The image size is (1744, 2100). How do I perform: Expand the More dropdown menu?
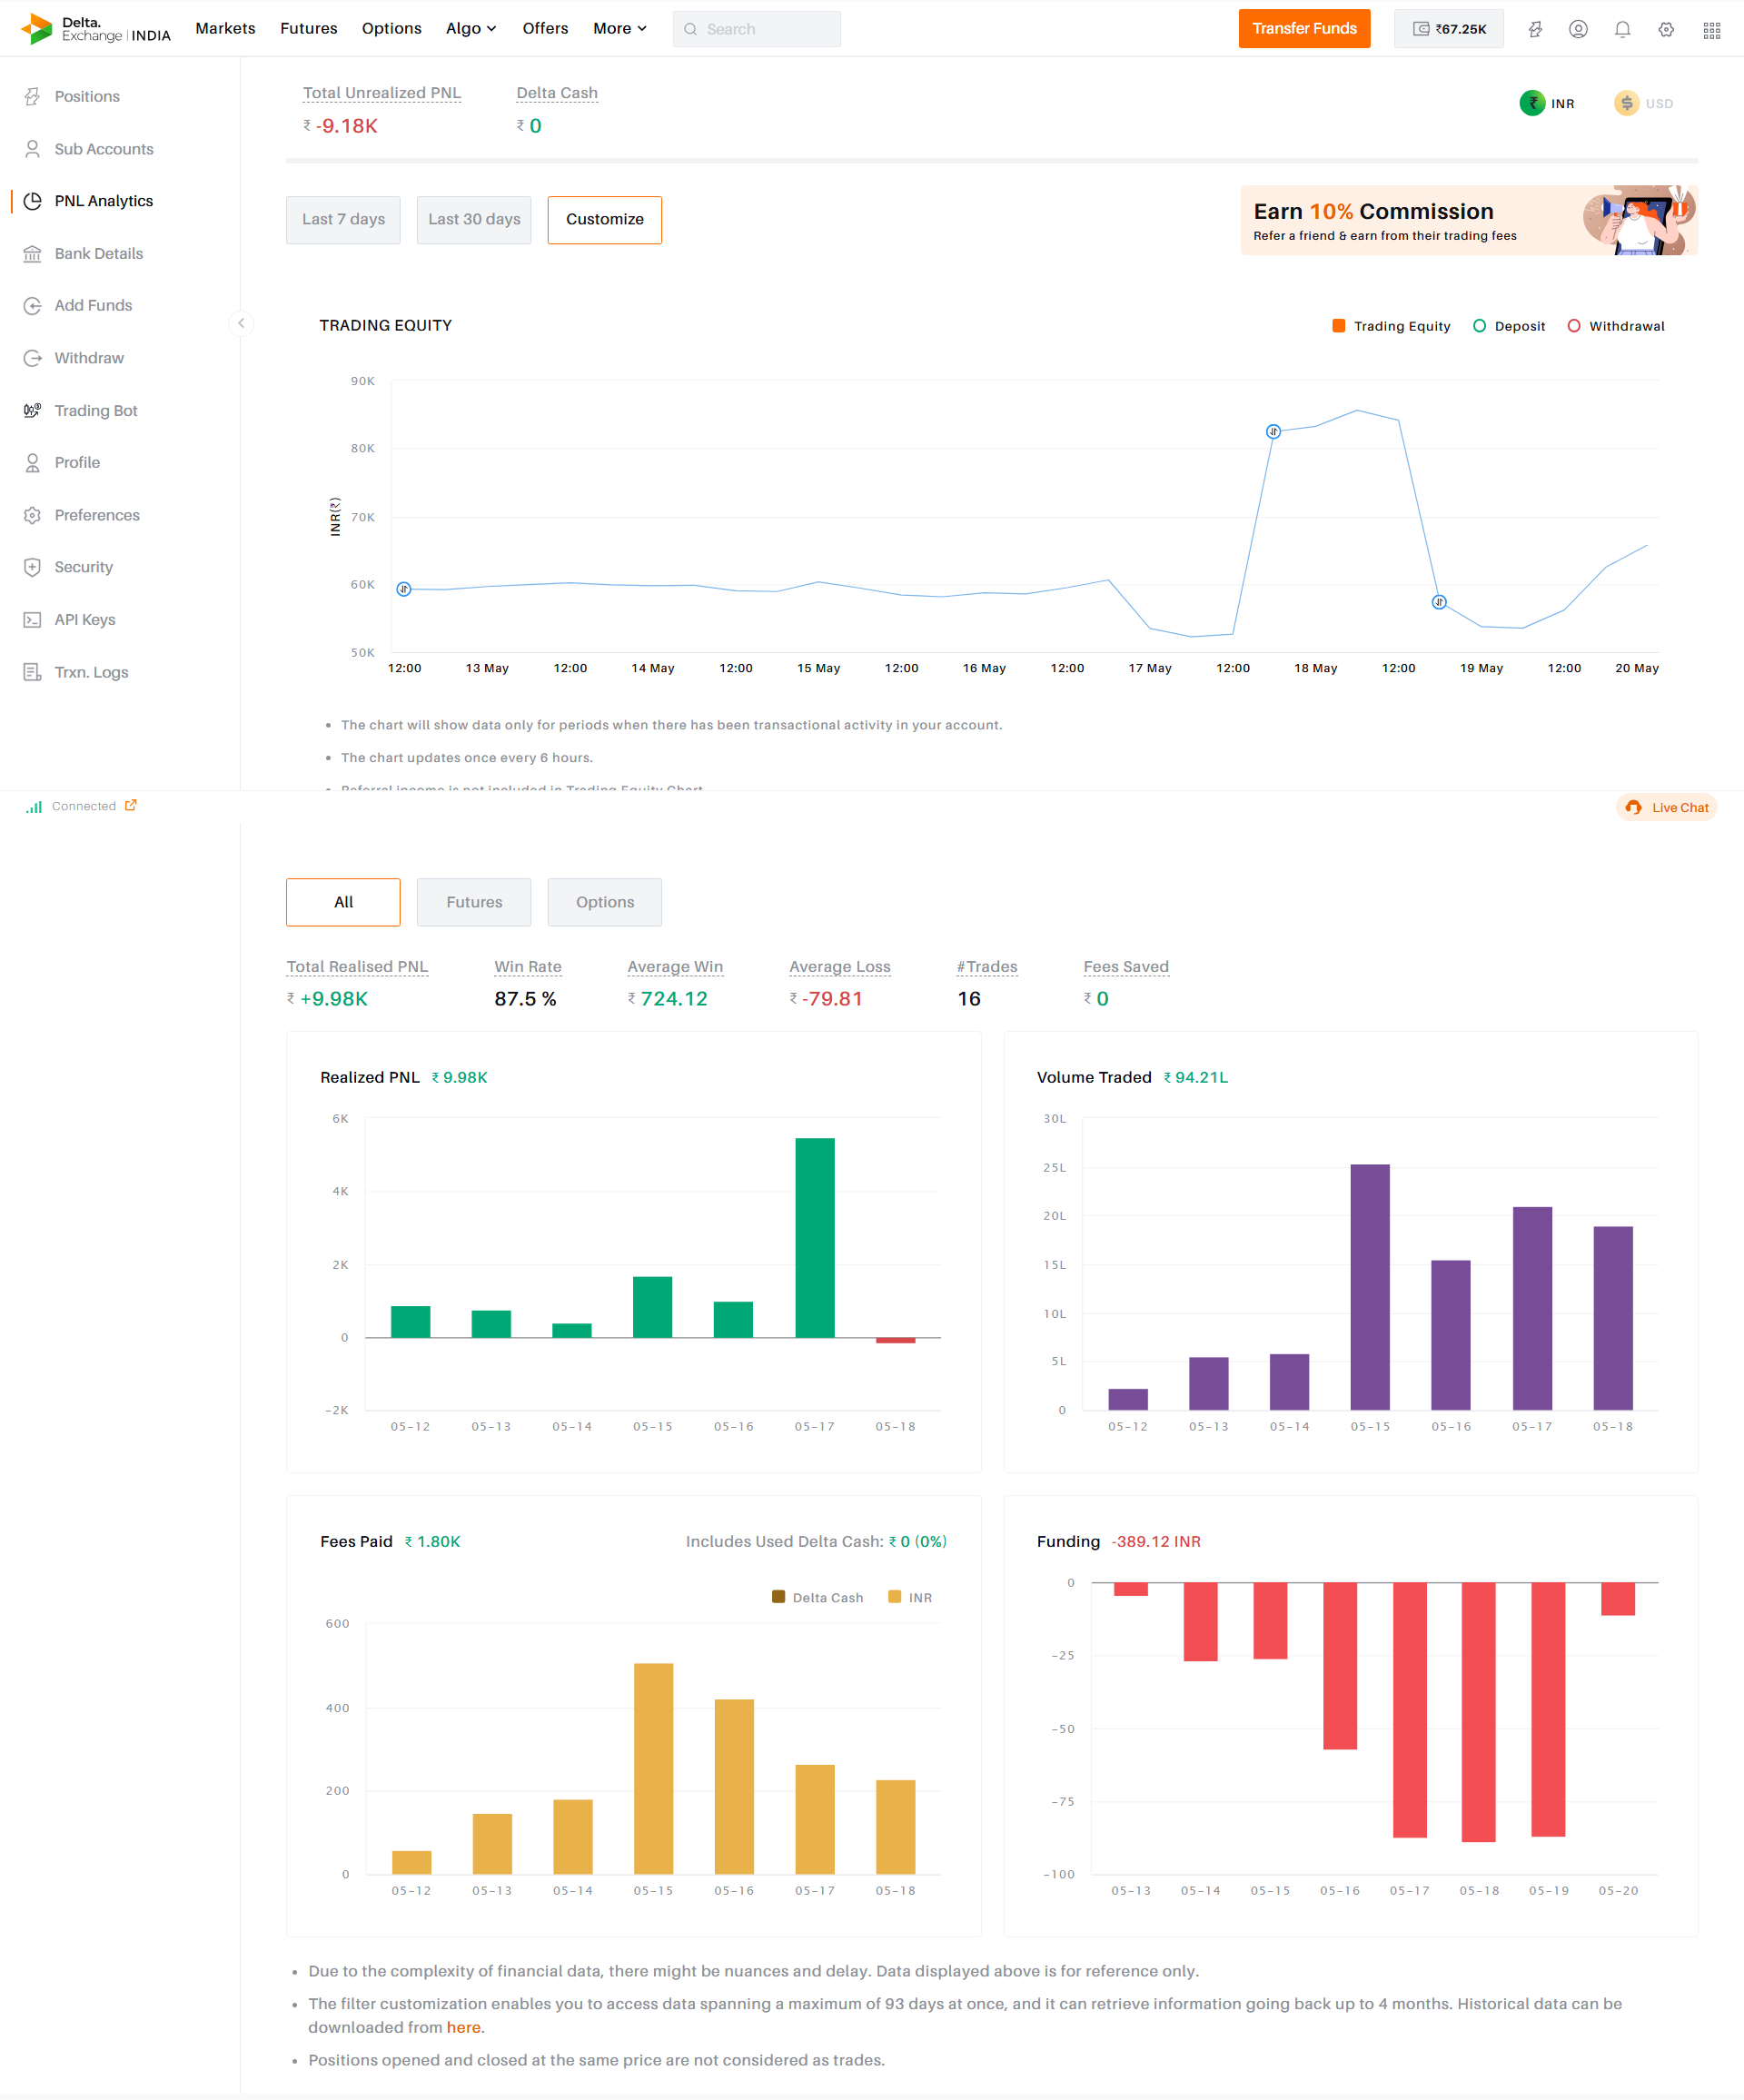coord(619,28)
